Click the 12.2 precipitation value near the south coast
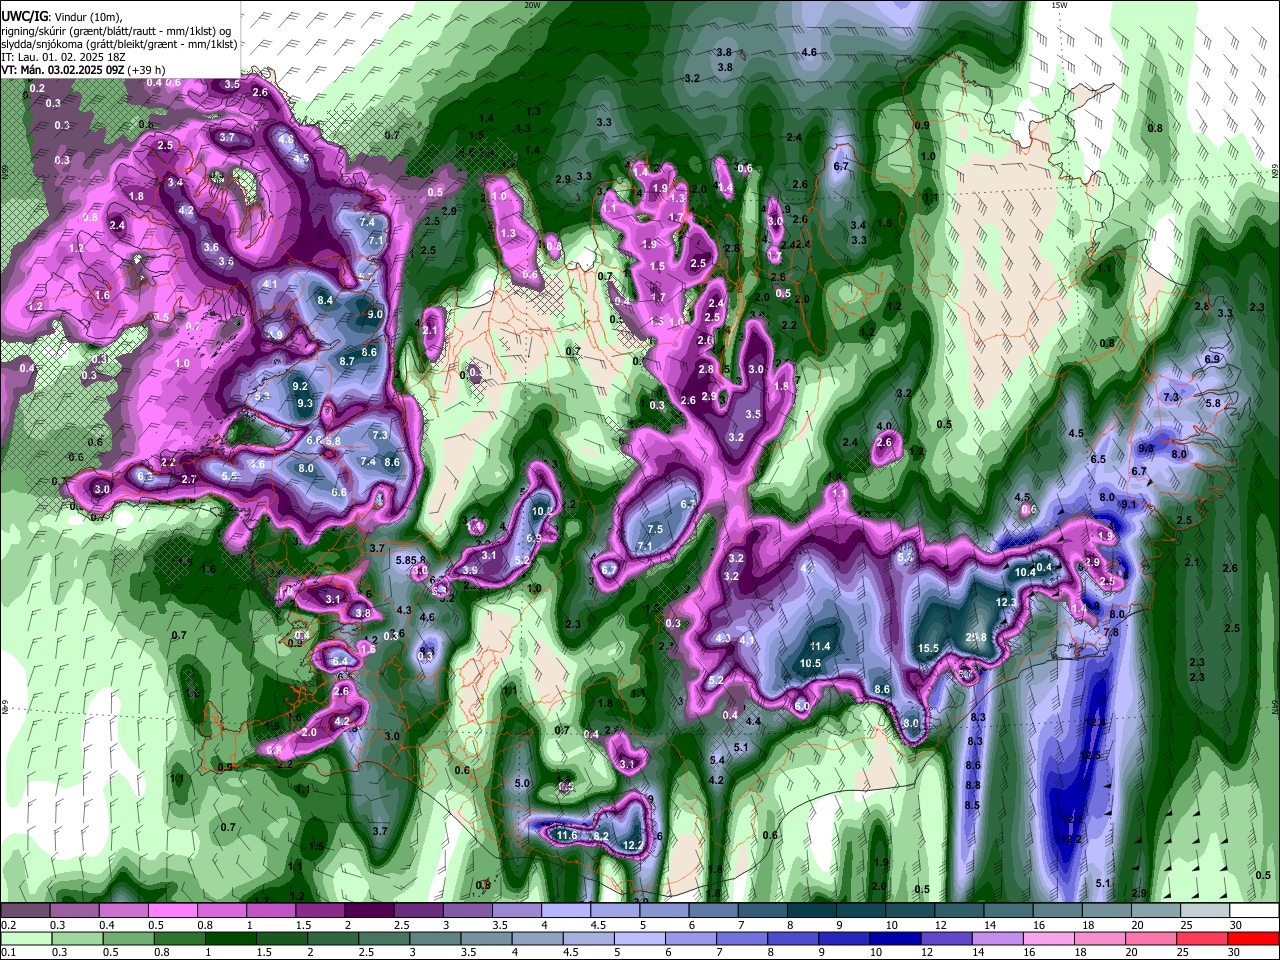Image resolution: width=1280 pixels, height=960 pixels. 632,845
